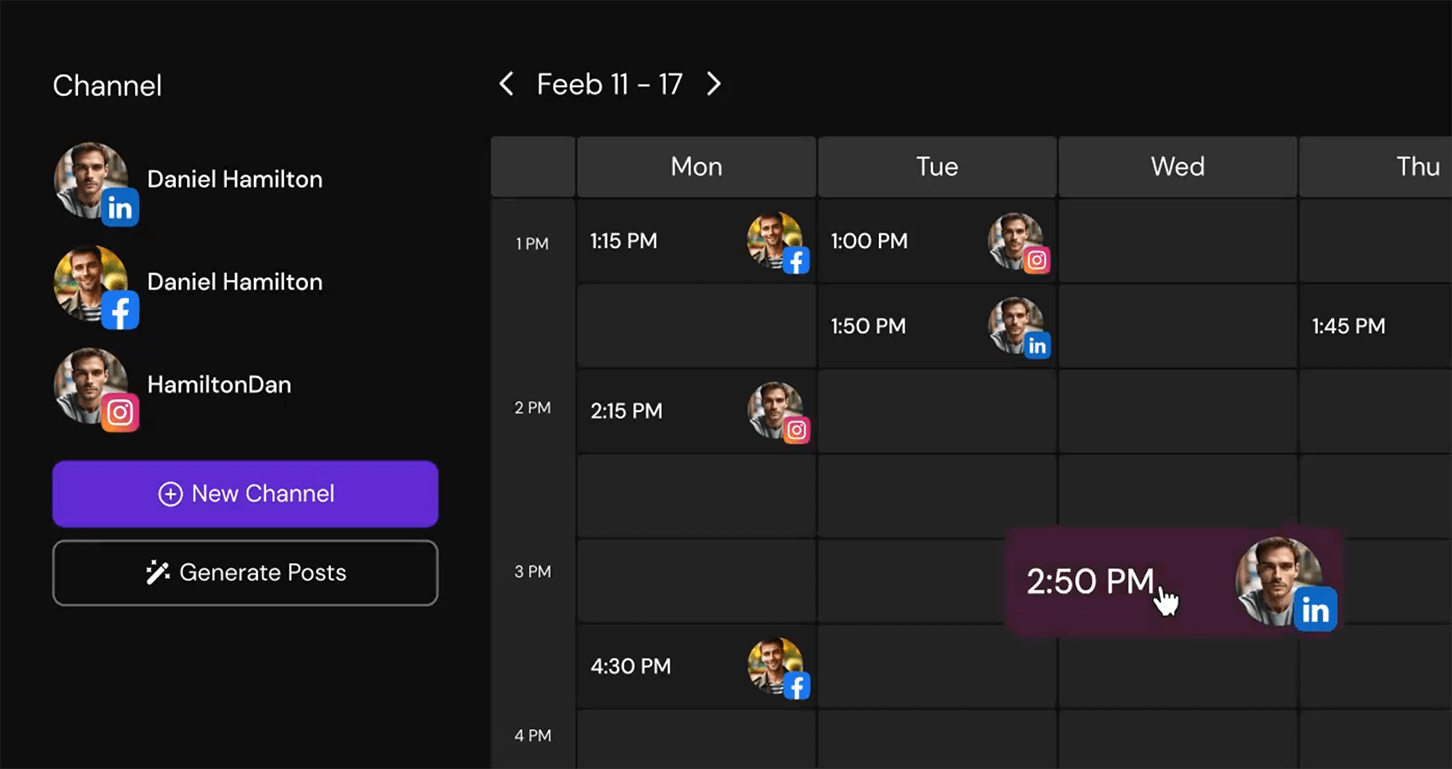Viewport: 1452px width, 769px height.
Task: Click the Instagram avatar on Monday 2:15 PM post
Action: click(x=777, y=411)
